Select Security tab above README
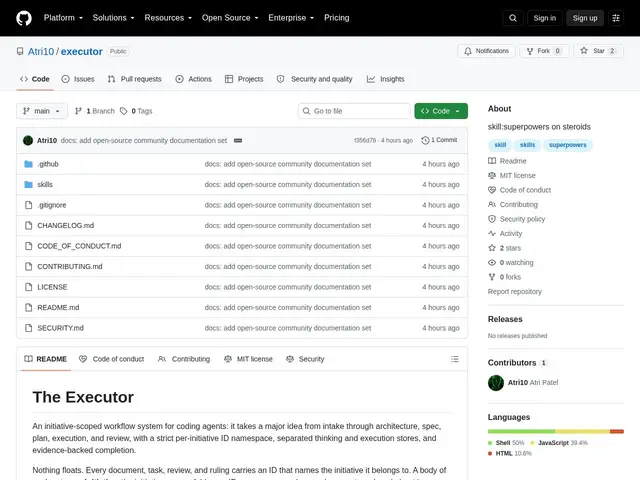The height and width of the screenshot is (480, 640). [305, 359]
